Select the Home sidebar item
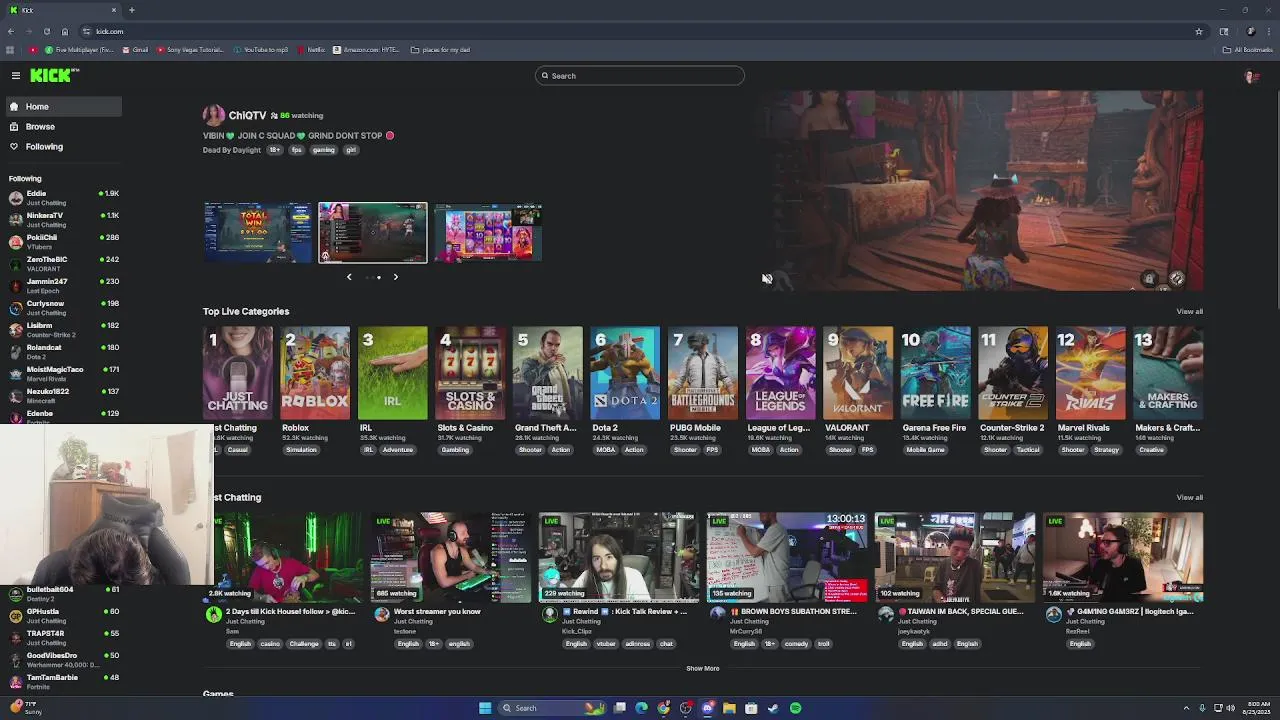This screenshot has height=720, width=1280. click(x=62, y=106)
